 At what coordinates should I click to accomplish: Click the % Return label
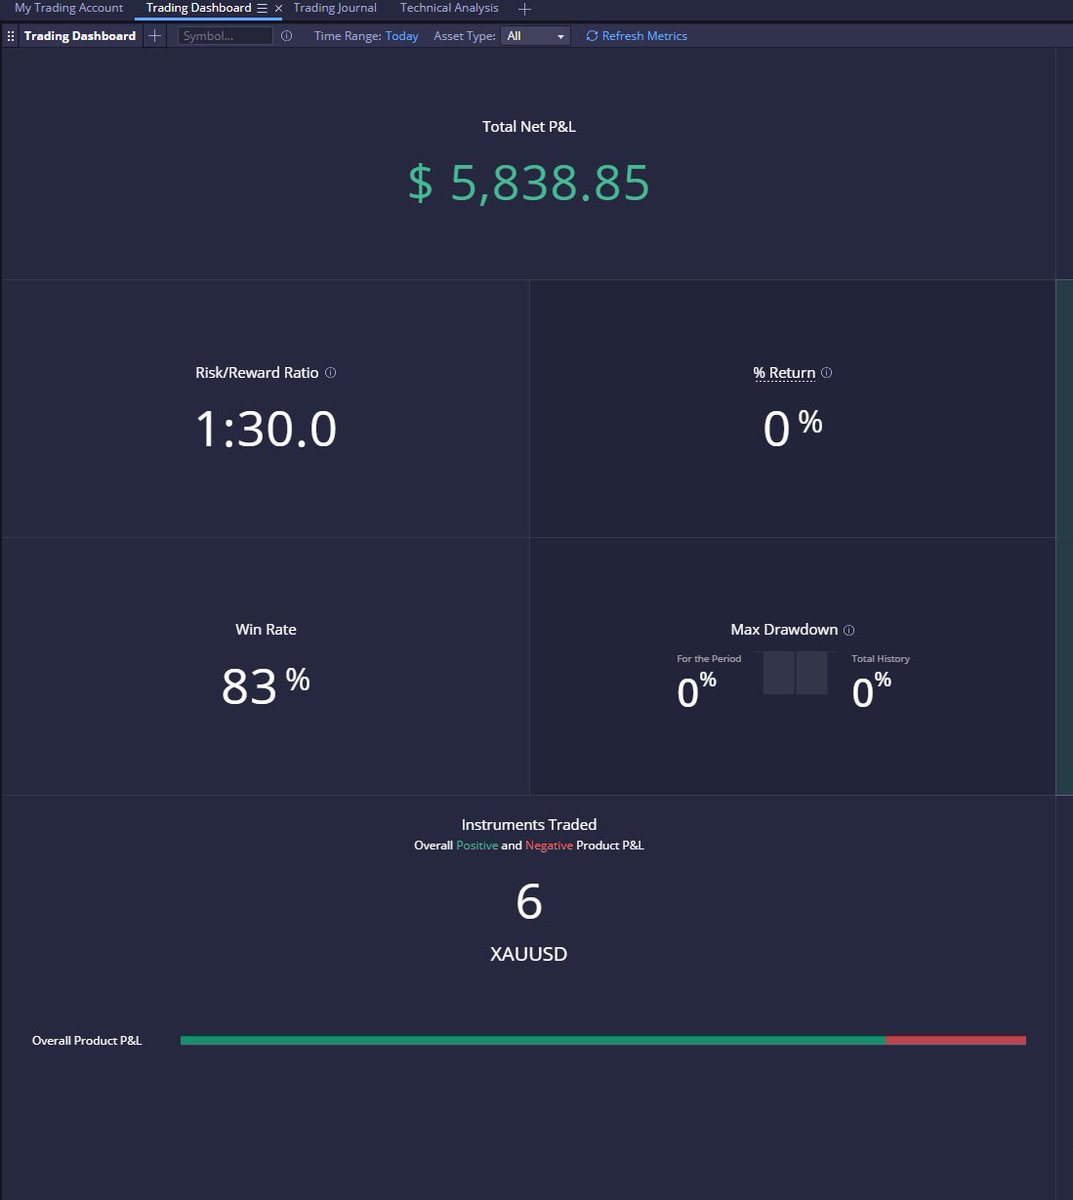tap(784, 373)
